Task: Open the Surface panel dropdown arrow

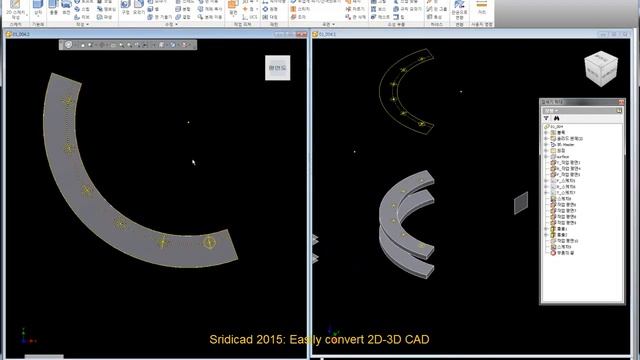Action: 333,24
